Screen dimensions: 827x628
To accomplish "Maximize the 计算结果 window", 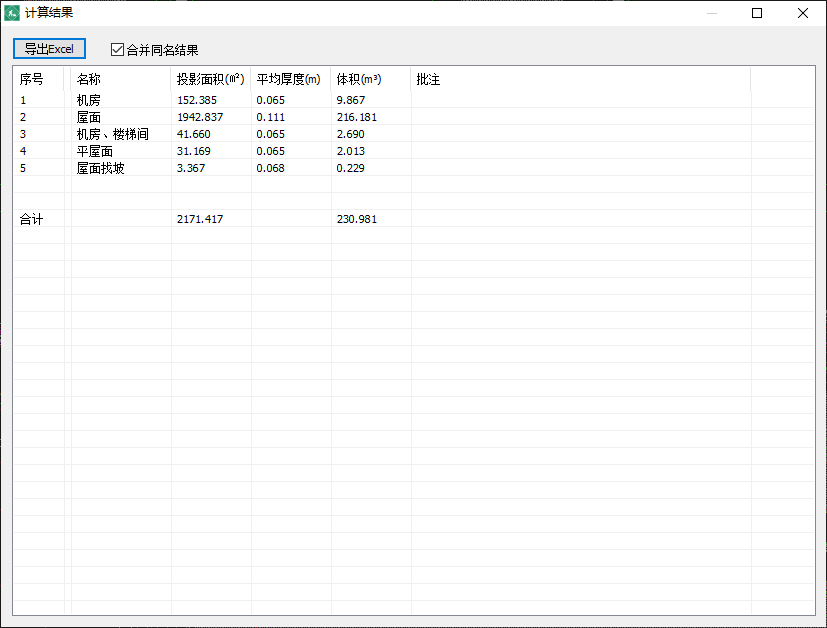I will (x=757, y=13).
